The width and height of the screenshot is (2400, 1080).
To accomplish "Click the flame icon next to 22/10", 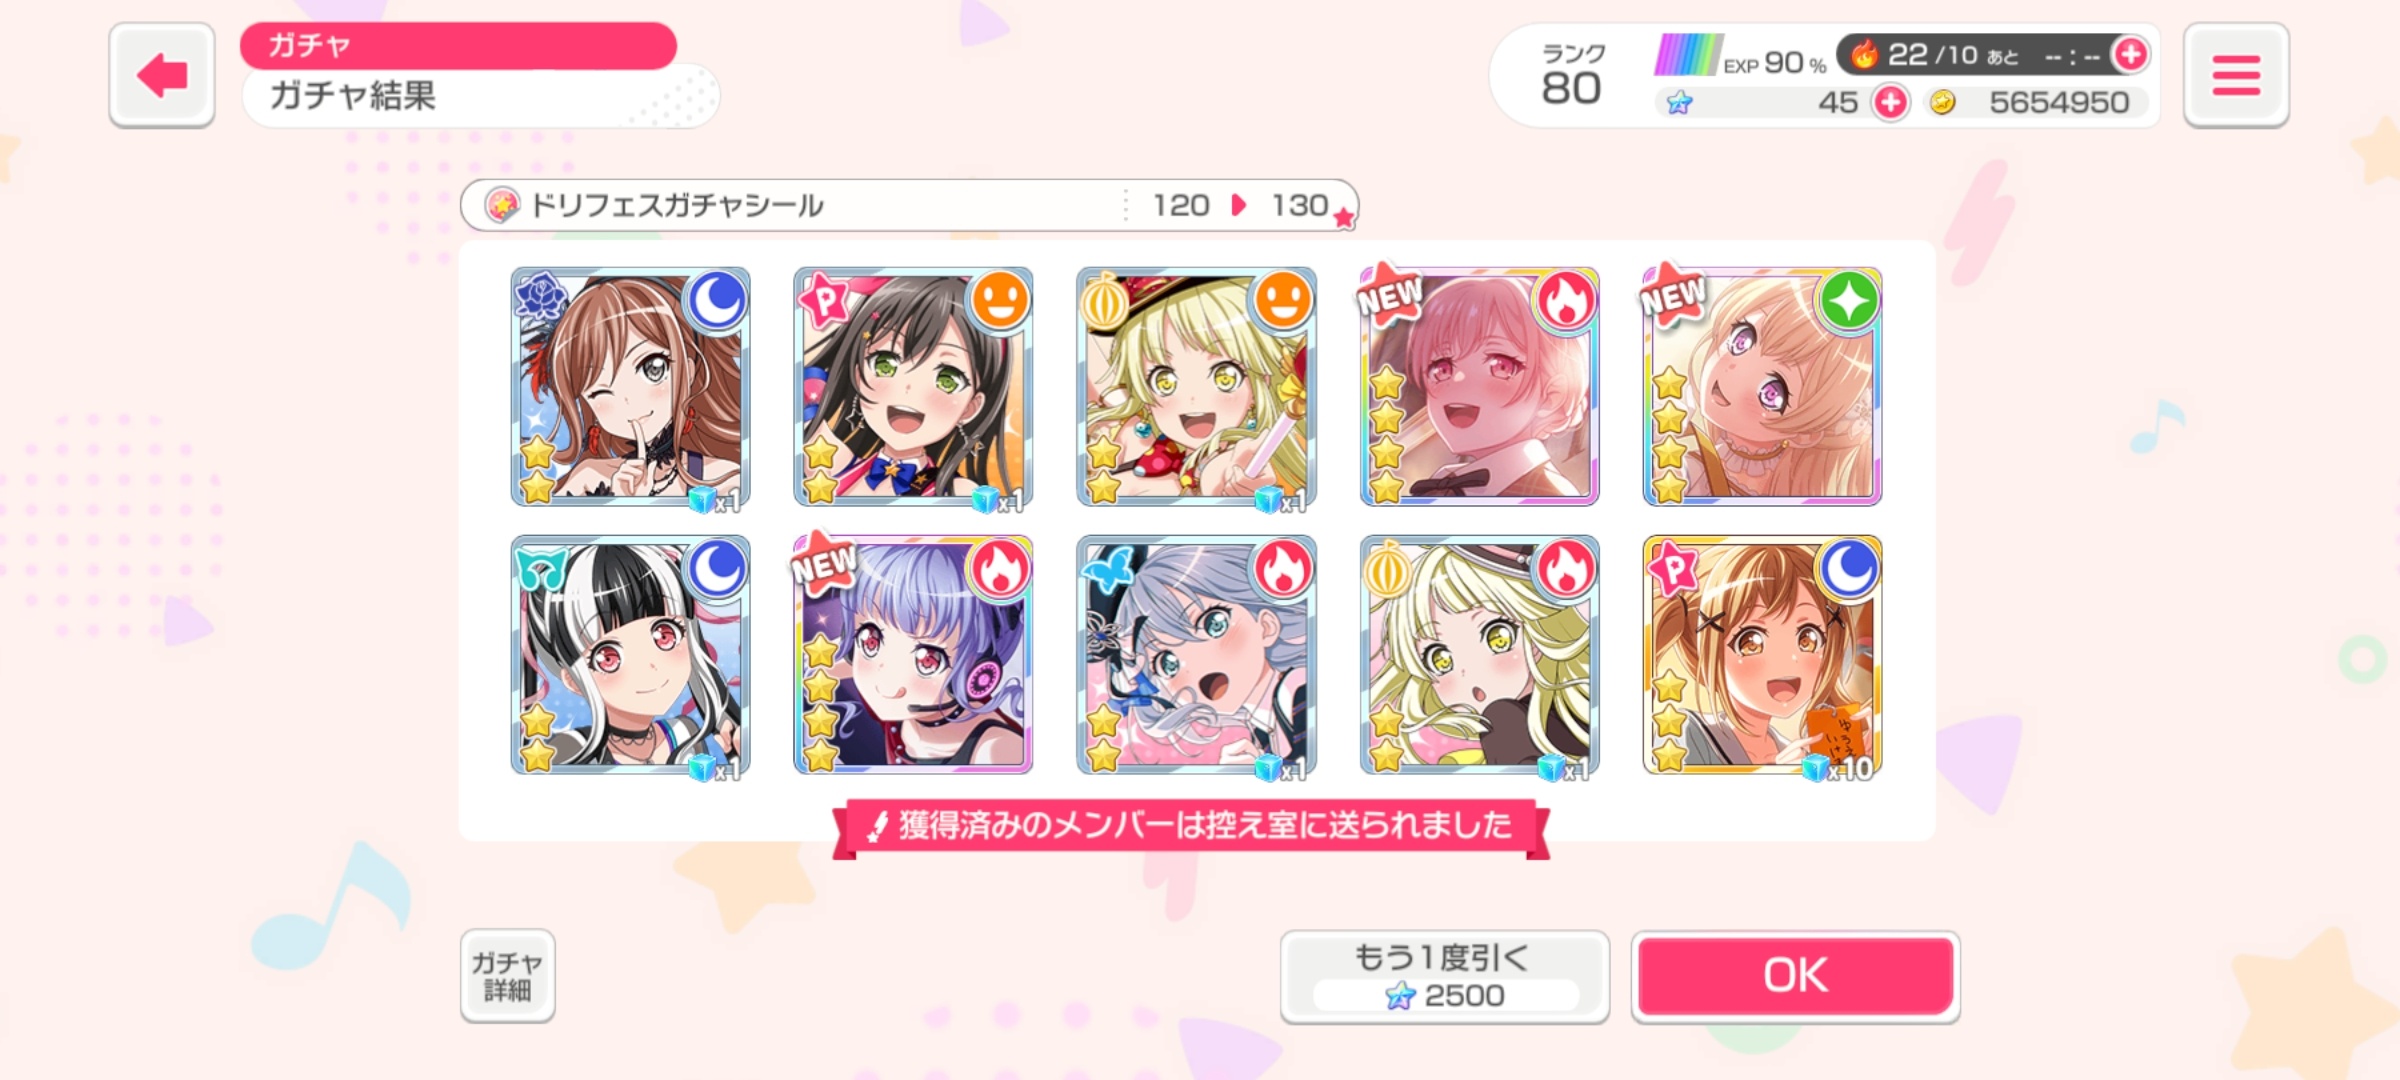I will [1864, 54].
